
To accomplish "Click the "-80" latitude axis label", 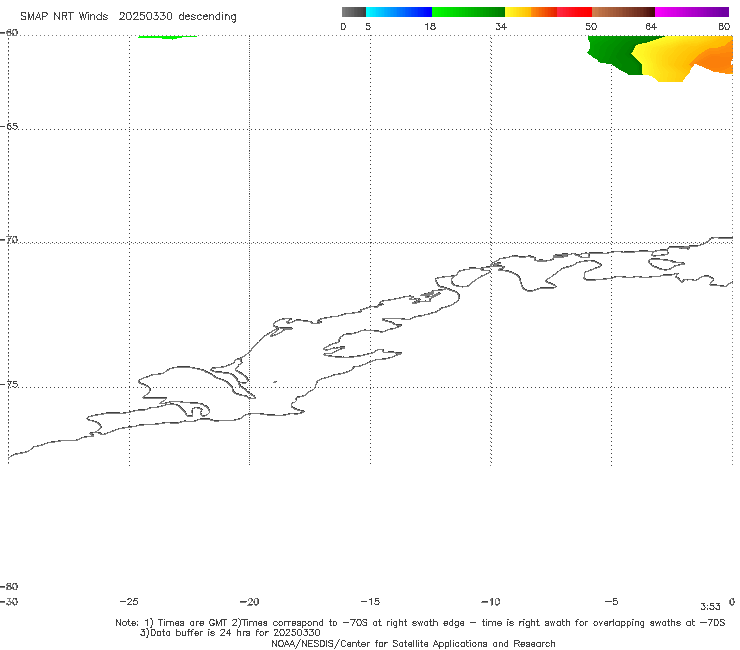I will 9,586.
